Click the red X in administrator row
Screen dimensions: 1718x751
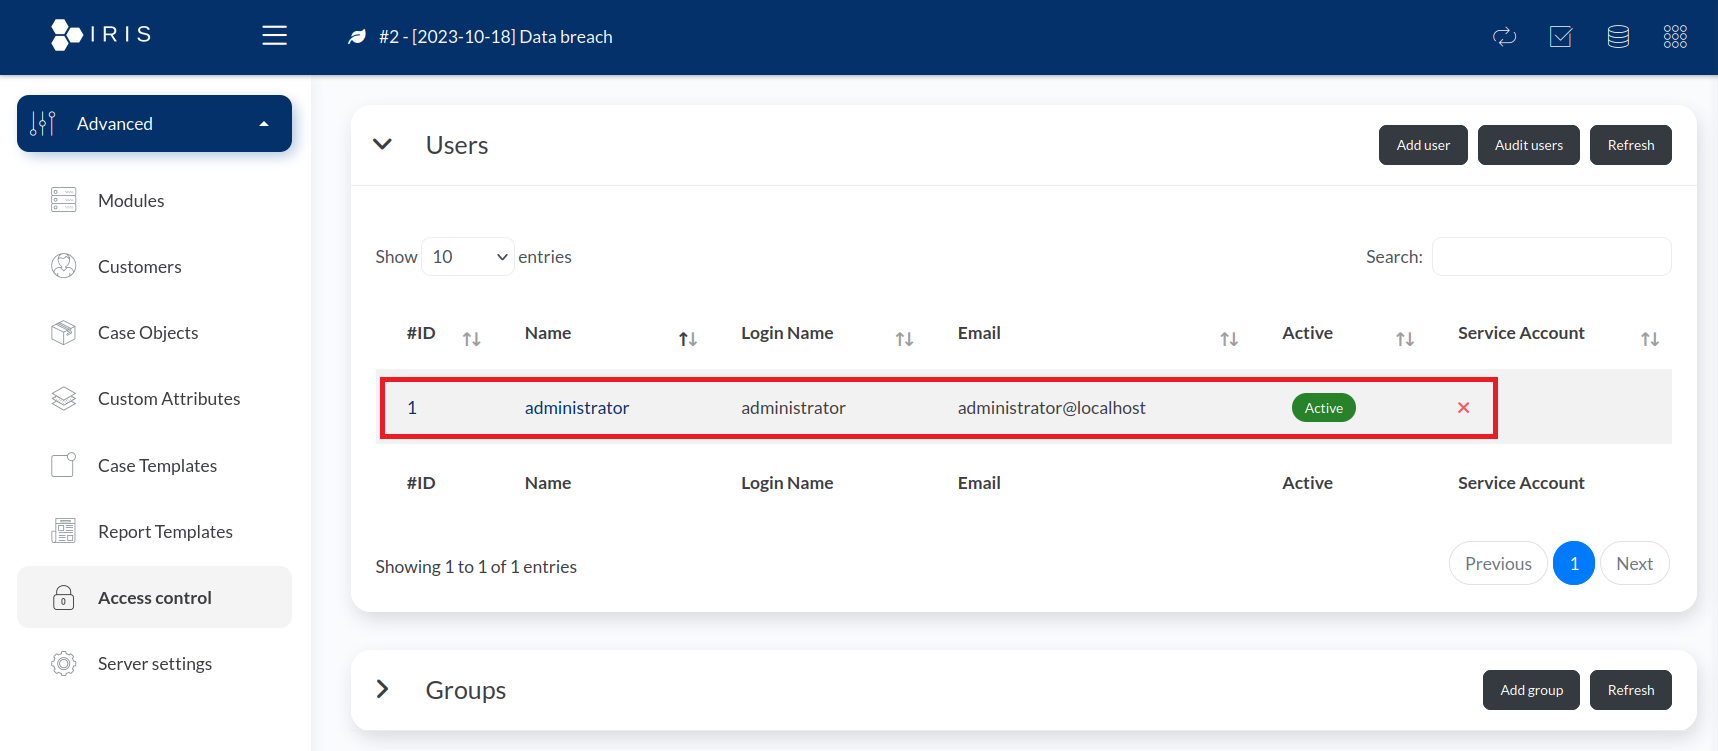(1463, 408)
